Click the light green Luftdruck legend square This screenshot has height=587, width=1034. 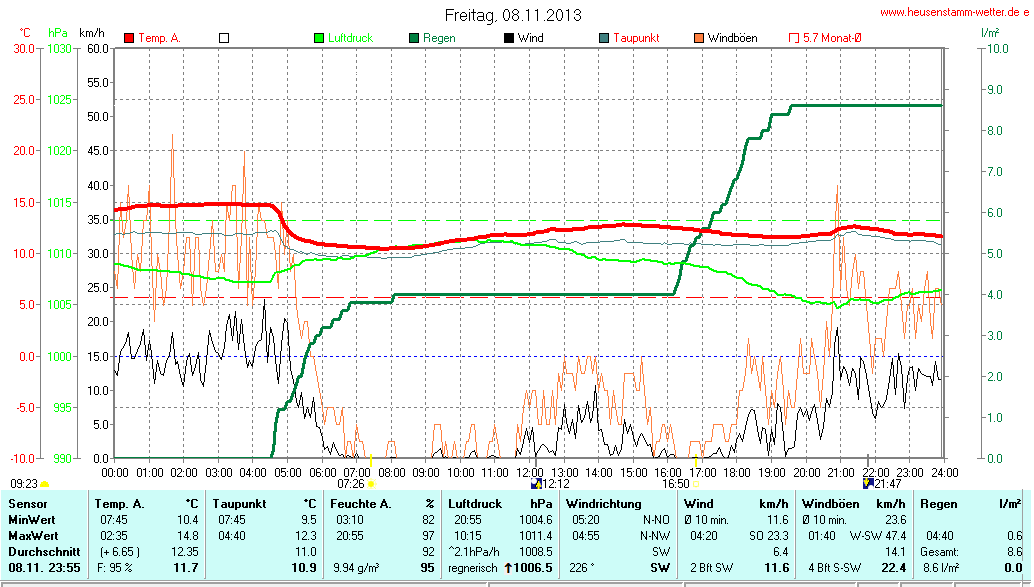[x=320, y=38]
